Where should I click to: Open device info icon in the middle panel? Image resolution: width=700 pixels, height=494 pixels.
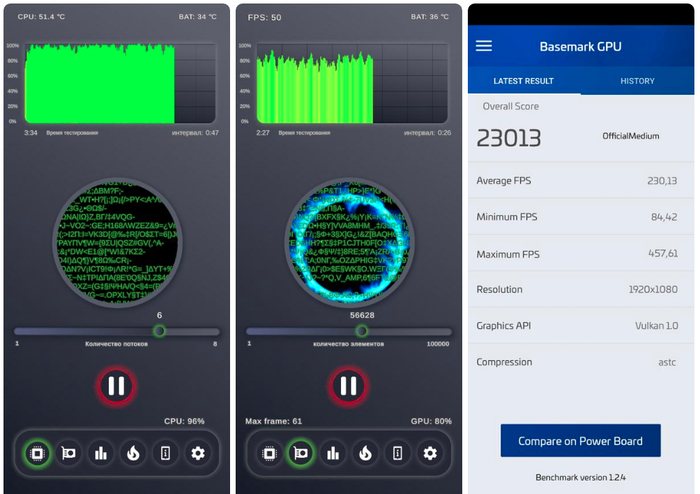tap(397, 453)
